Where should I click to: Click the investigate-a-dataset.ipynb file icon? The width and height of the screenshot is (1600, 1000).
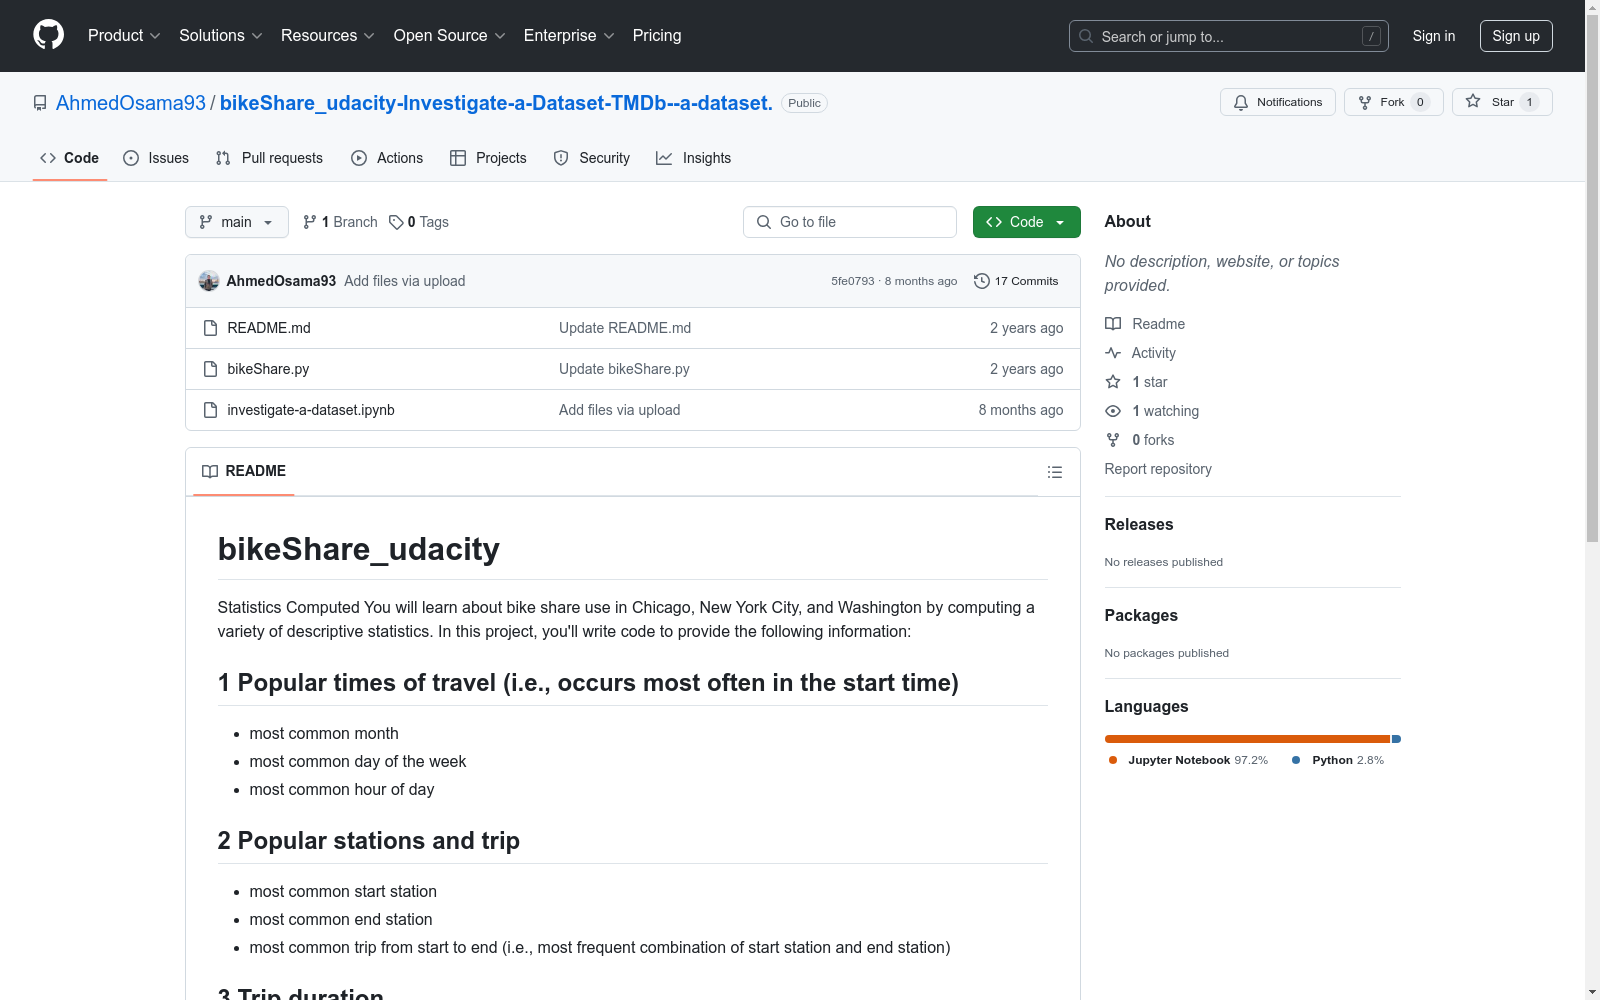pos(210,410)
